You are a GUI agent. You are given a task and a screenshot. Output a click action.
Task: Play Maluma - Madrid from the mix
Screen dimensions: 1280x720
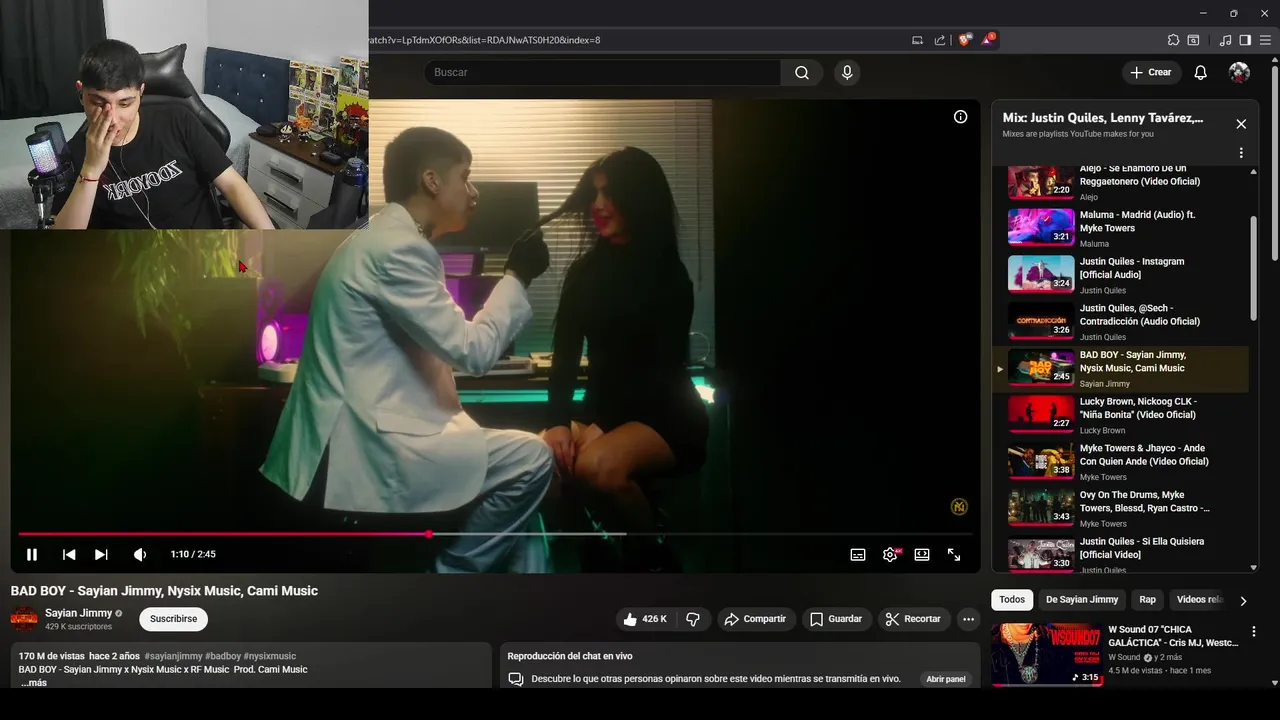click(x=1120, y=228)
